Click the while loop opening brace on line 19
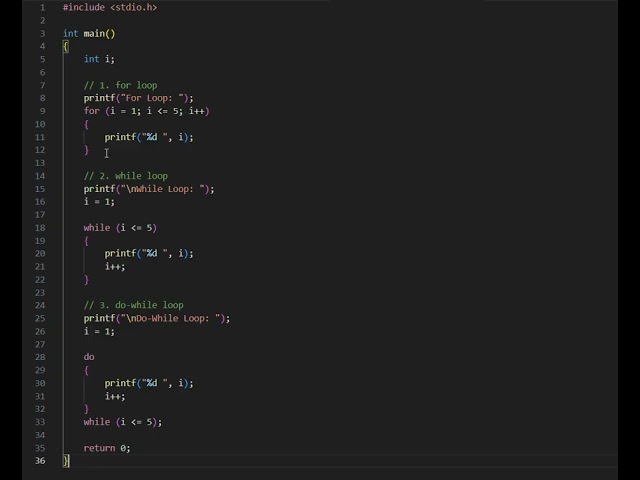The image size is (640, 480). coord(87,241)
